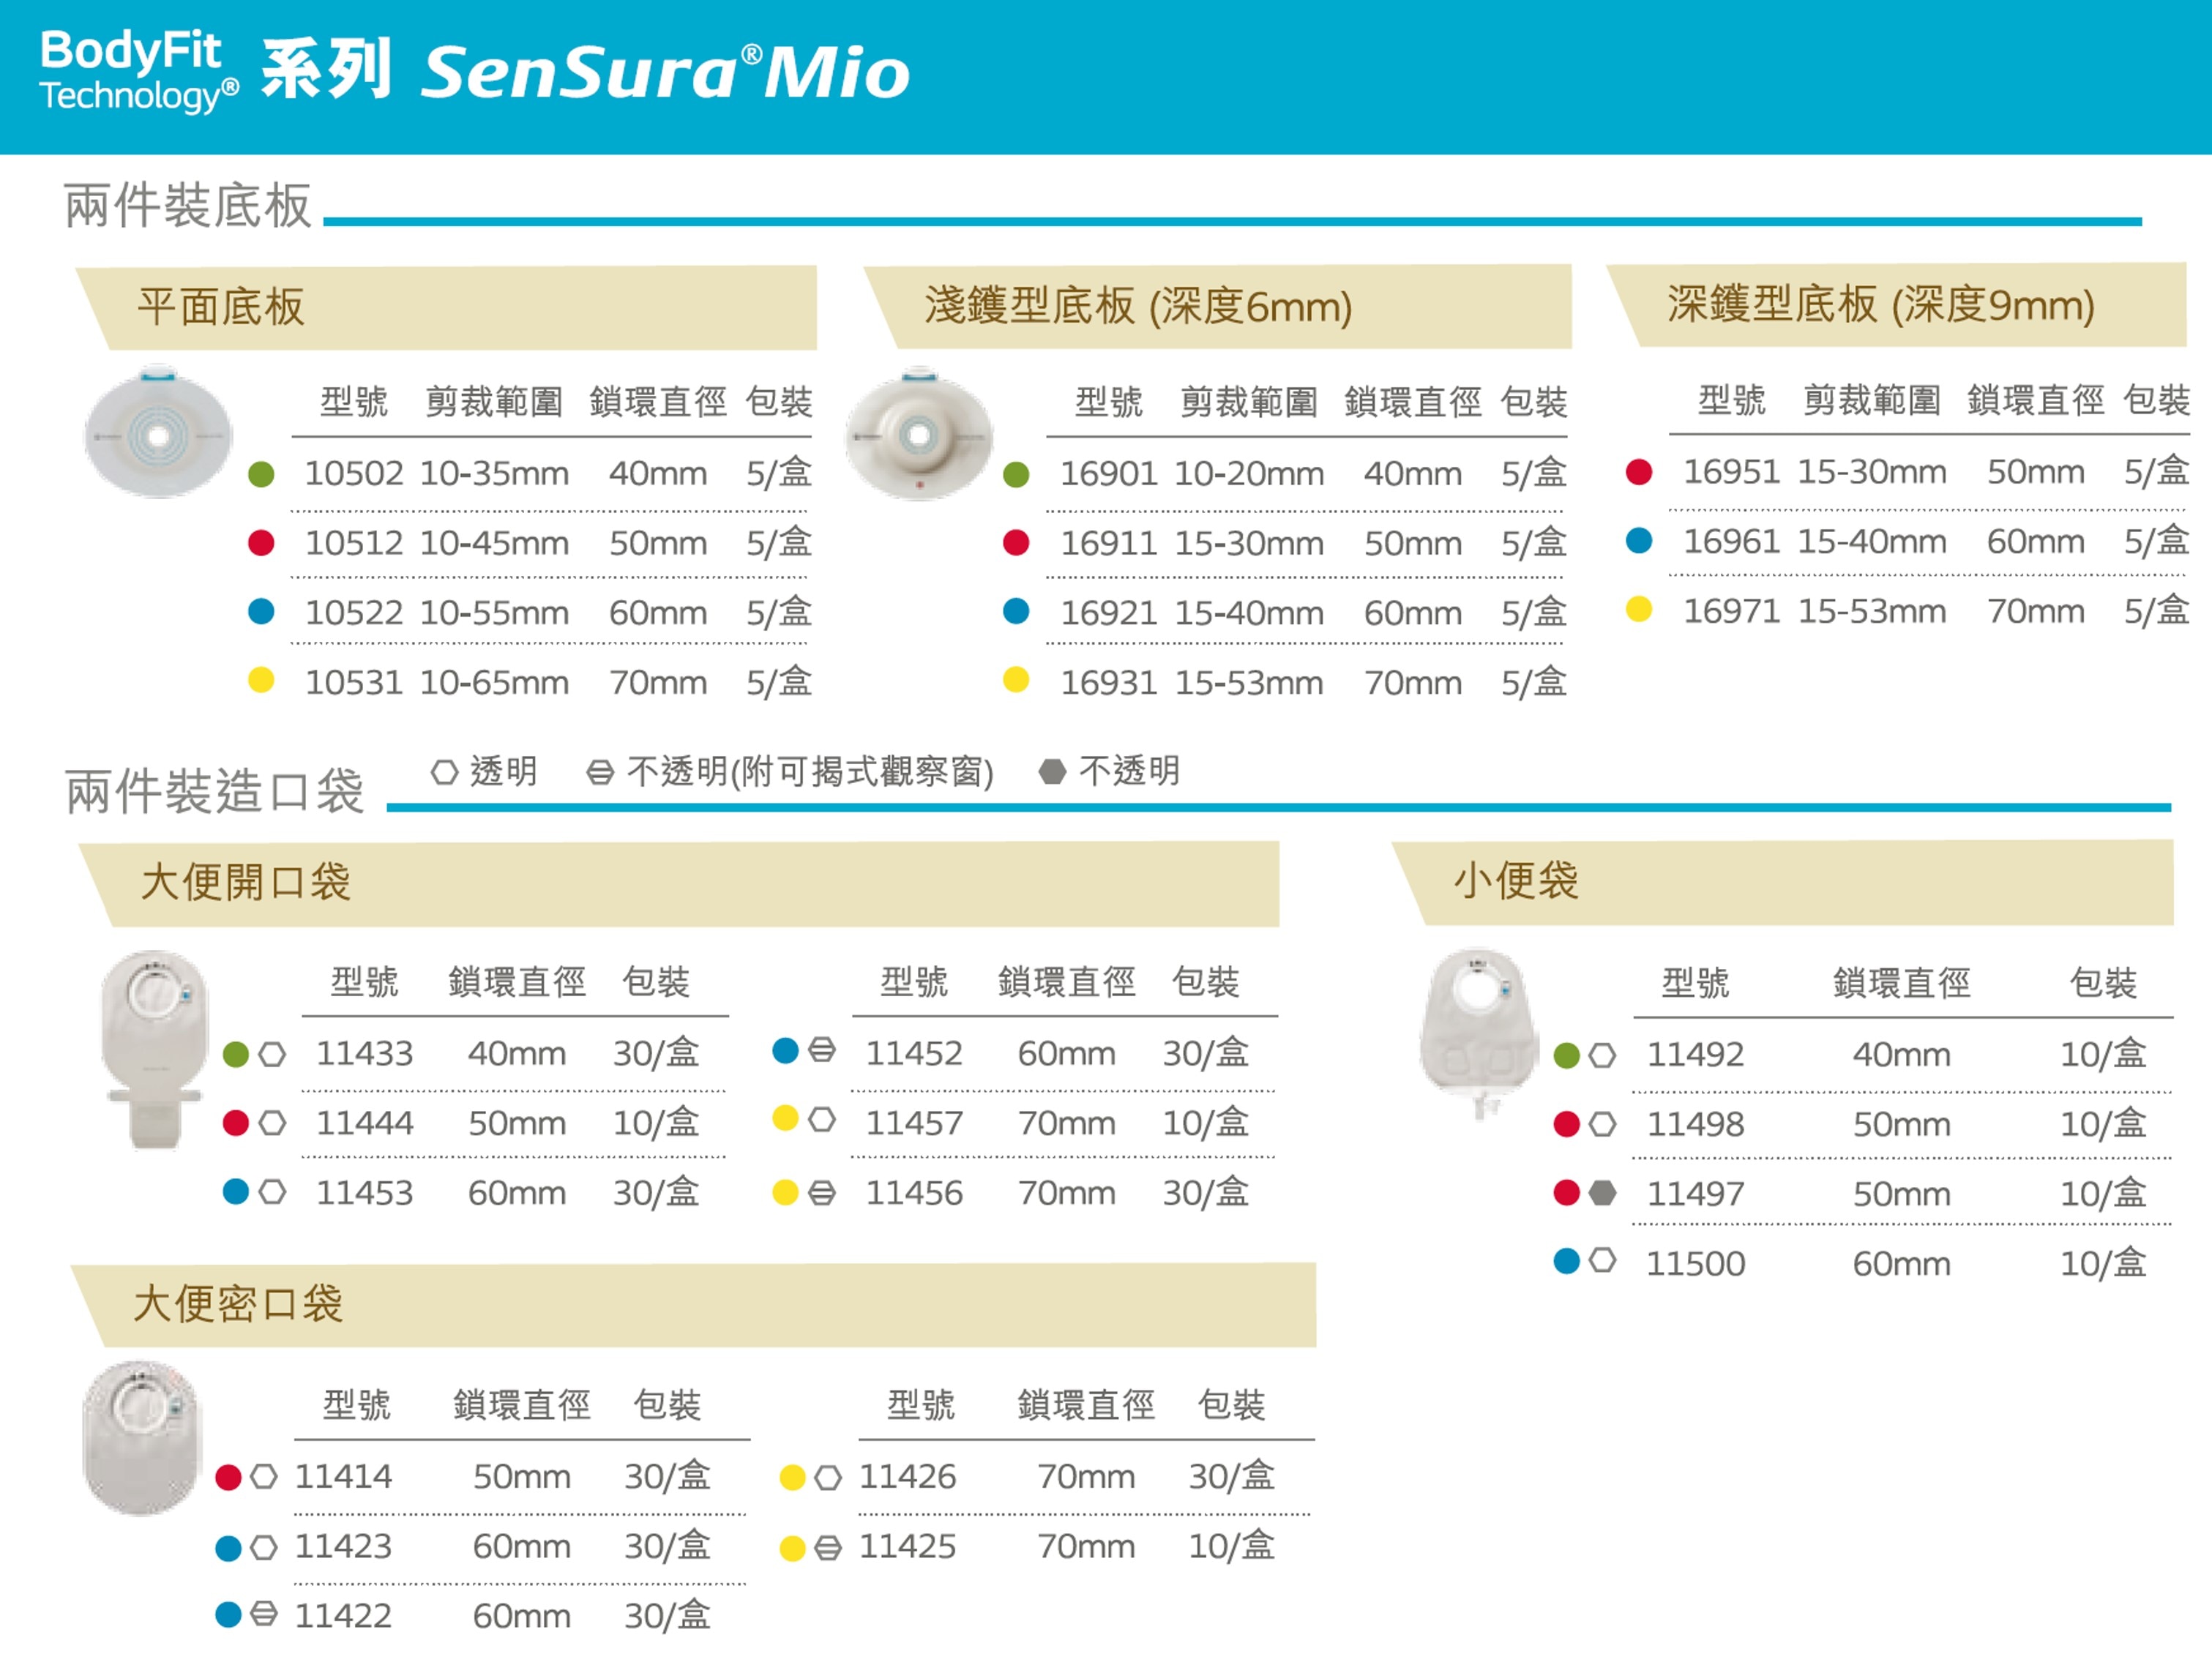The image size is (2212, 1654).
Task: Select model number 11414
Action: coord(343,1477)
